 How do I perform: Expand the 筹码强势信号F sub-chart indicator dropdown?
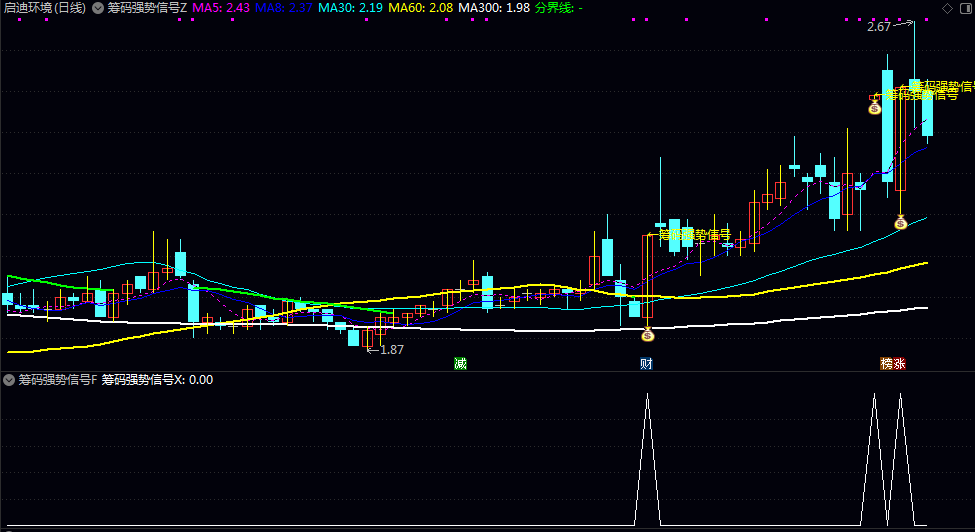point(9,380)
